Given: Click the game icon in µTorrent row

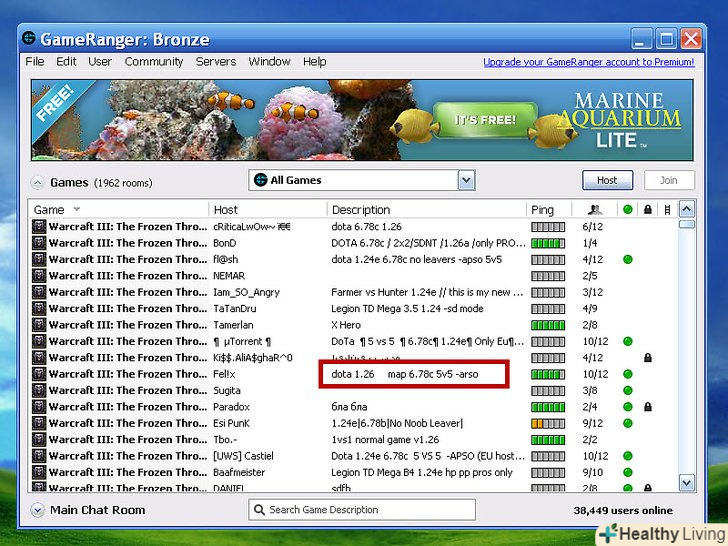Looking at the screenshot, I should pos(39,341).
